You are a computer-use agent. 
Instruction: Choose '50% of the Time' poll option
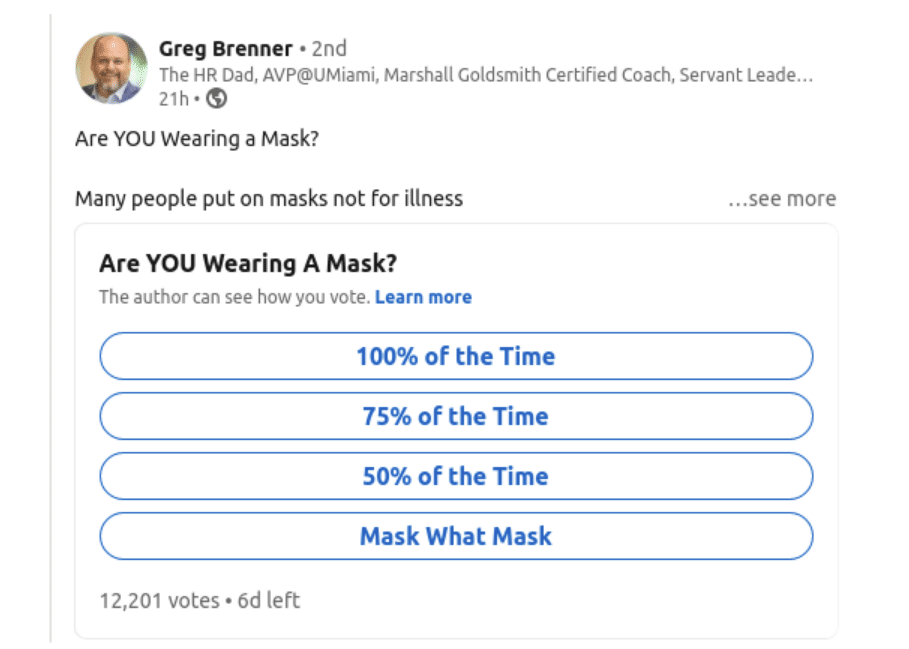tap(456, 476)
